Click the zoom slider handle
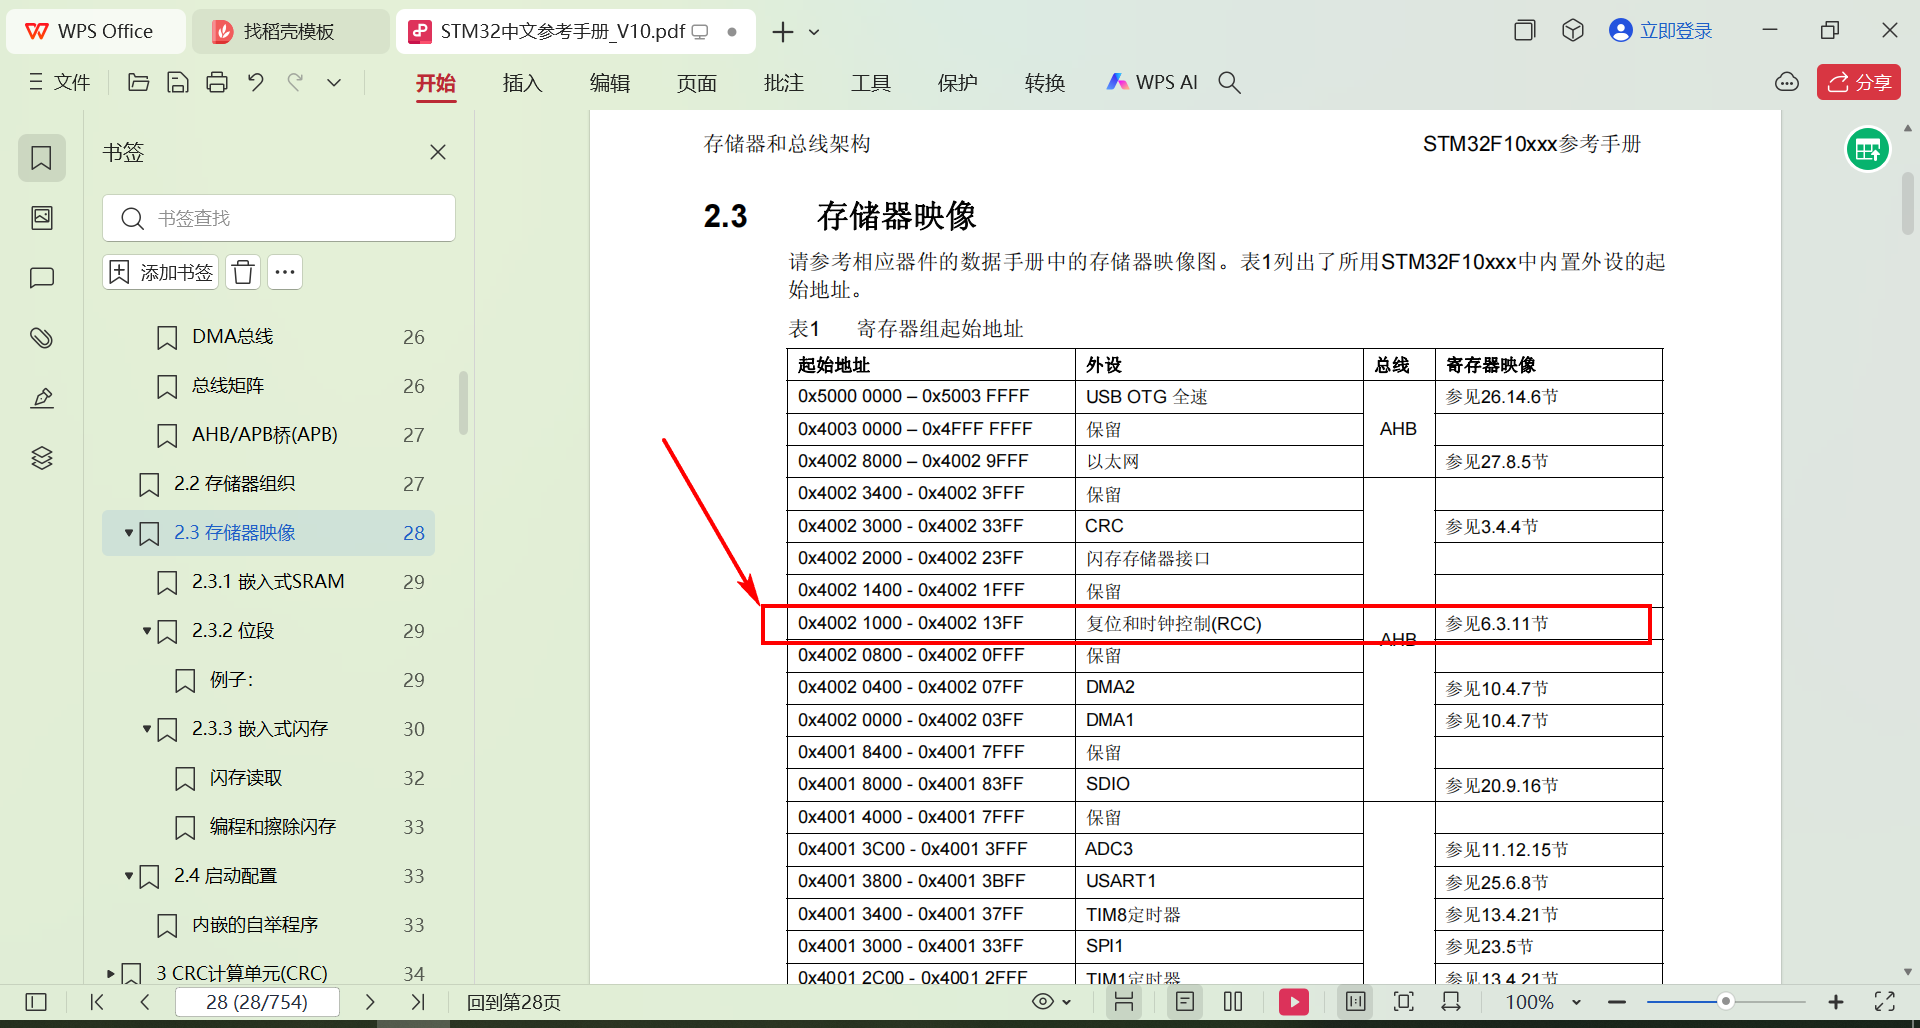 click(x=1725, y=1001)
